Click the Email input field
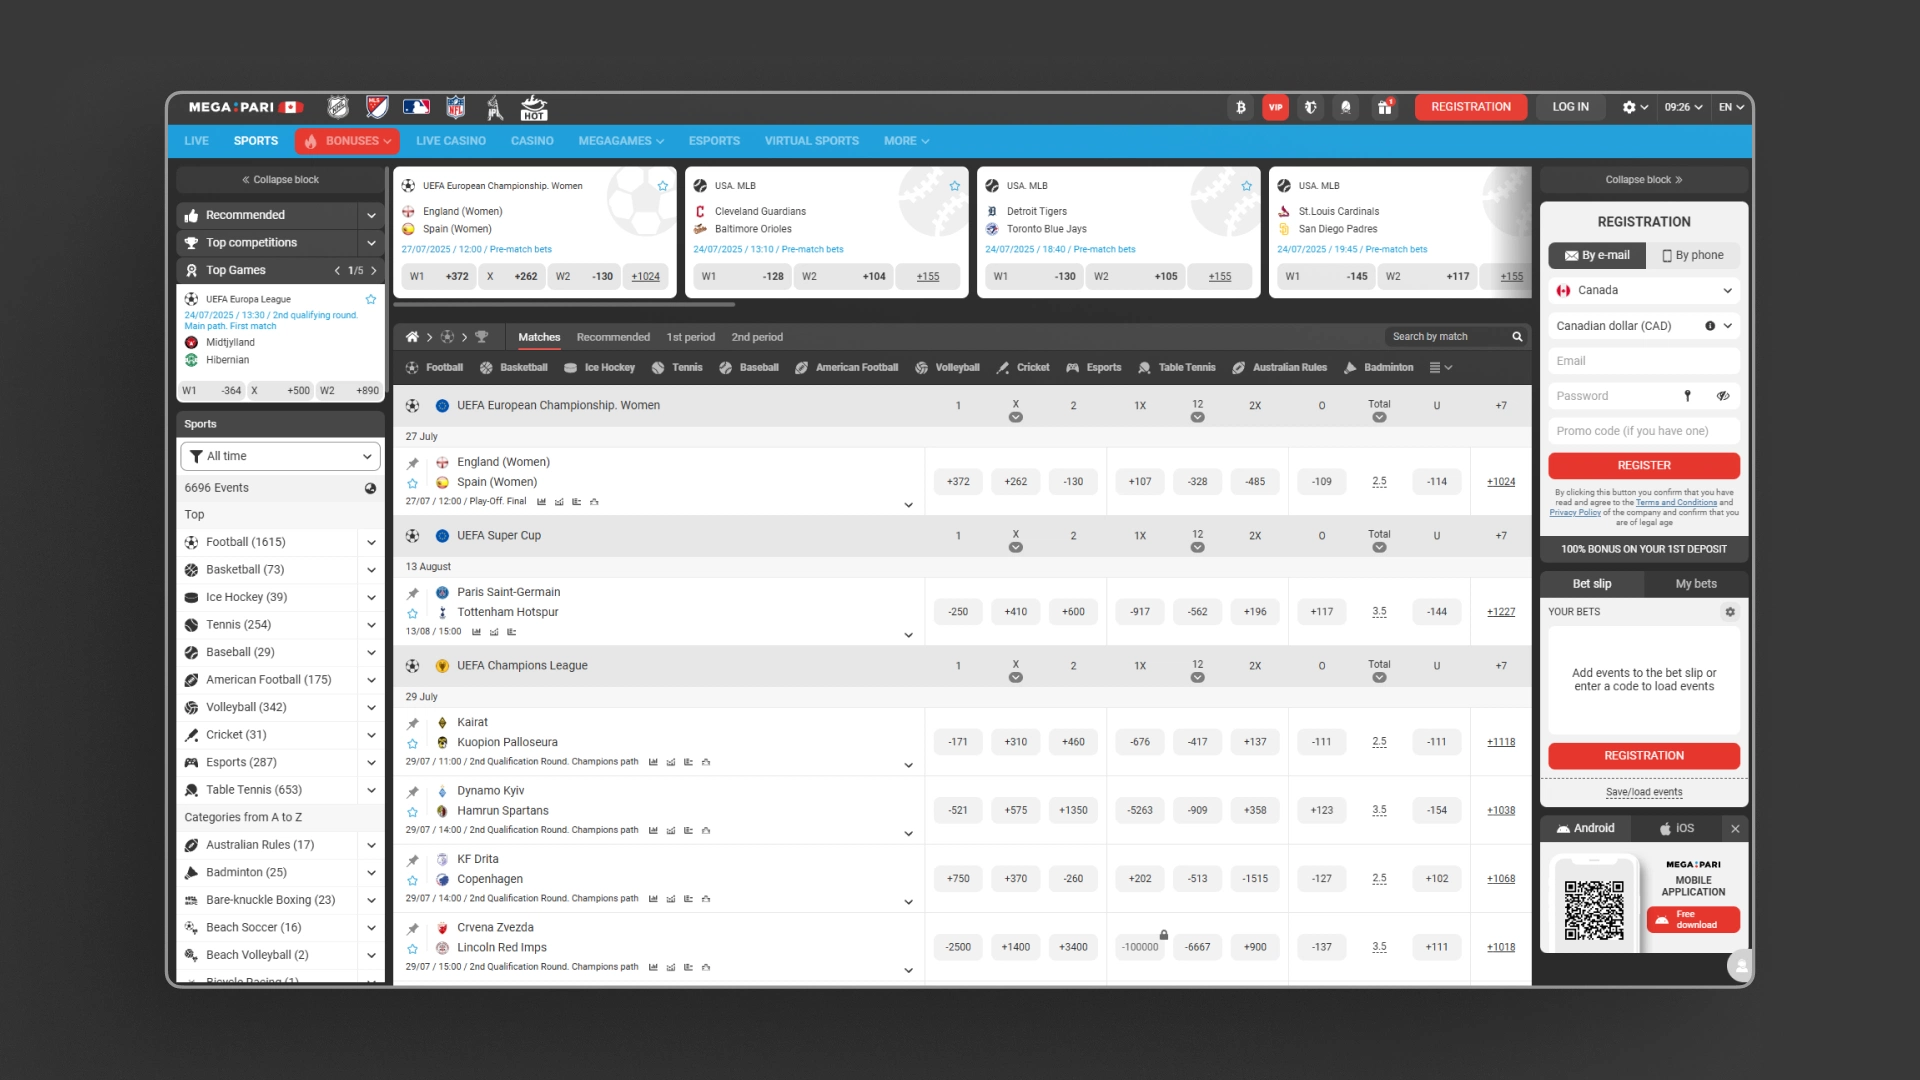 tap(1644, 361)
